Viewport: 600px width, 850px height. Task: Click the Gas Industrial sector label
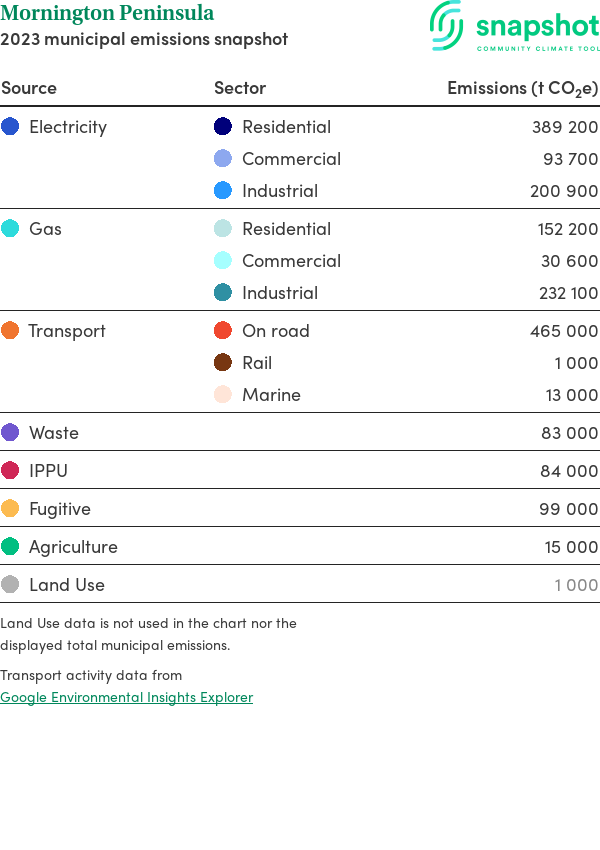click(280, 293)
